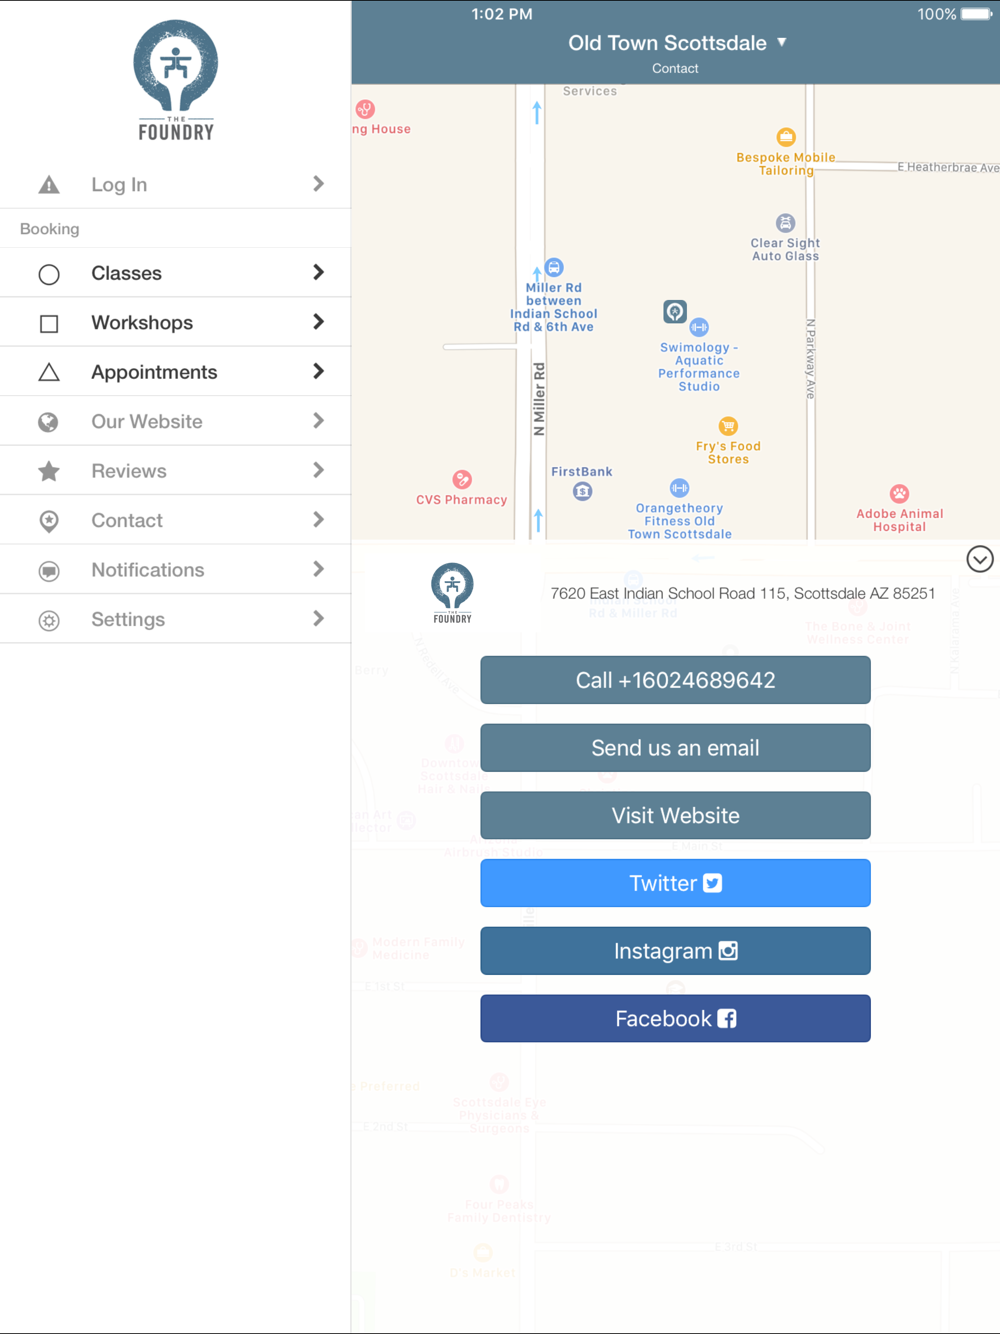Expand the Workshops row chevron
Screen dimensions: 1000x1334
[318, 322]
